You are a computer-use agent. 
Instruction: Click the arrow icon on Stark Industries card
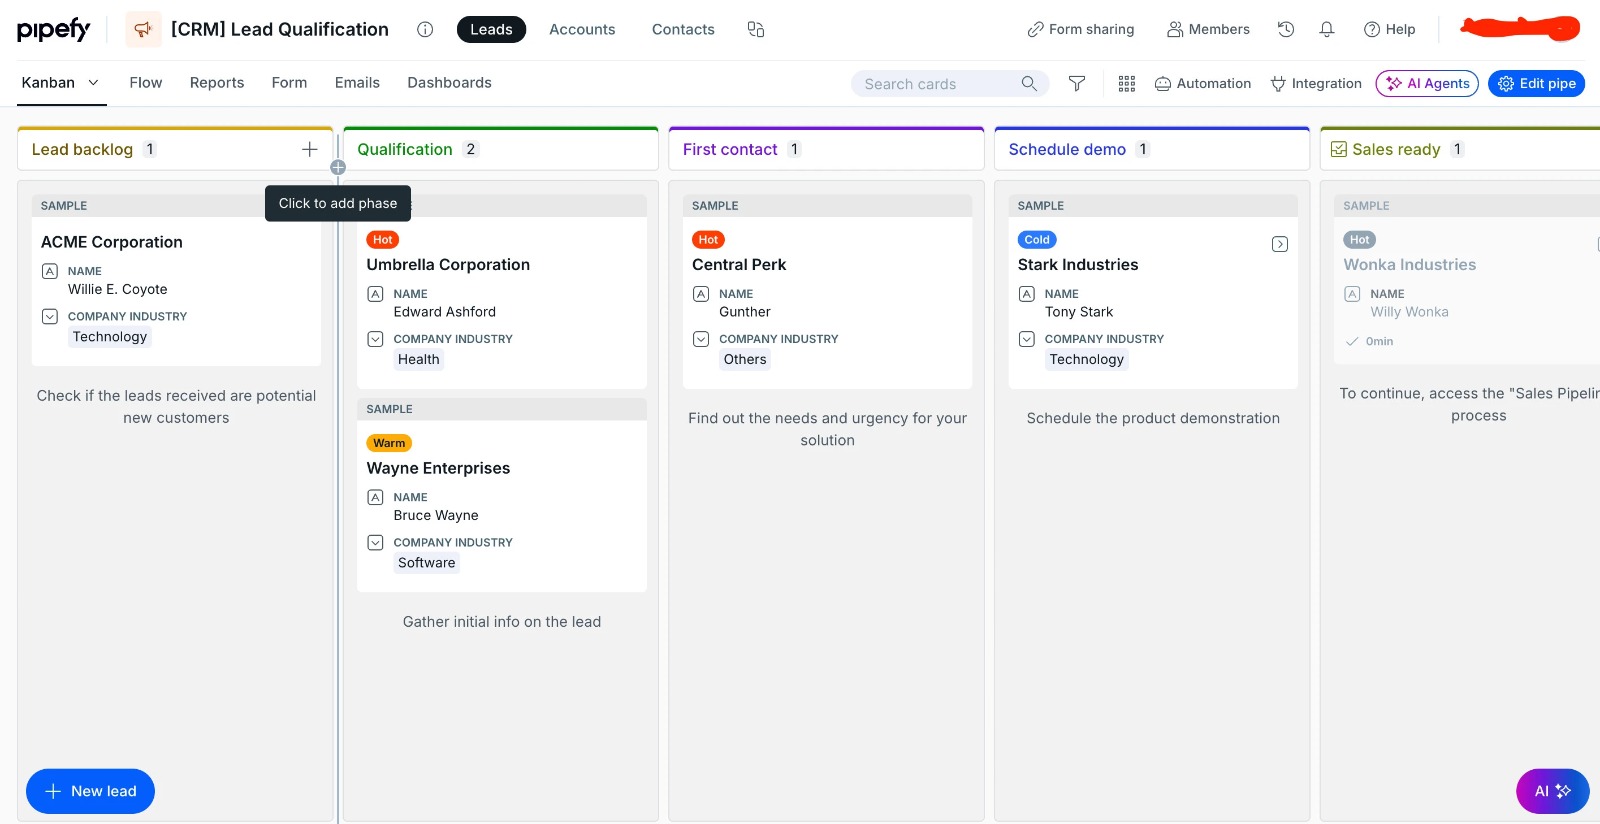[x=1280, y=244]
